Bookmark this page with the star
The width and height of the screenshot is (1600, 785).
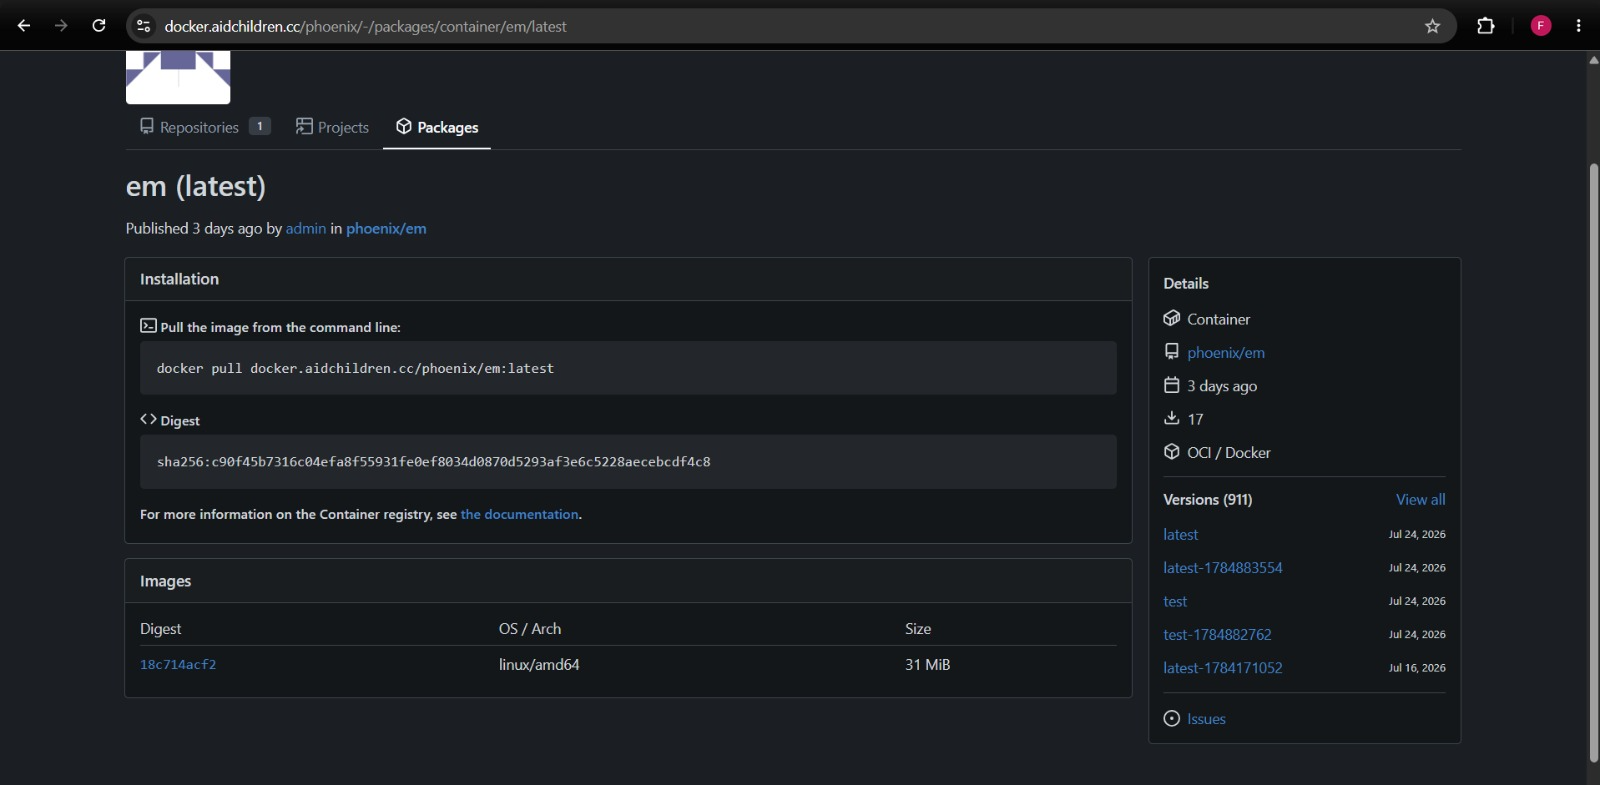(1432, 26)
